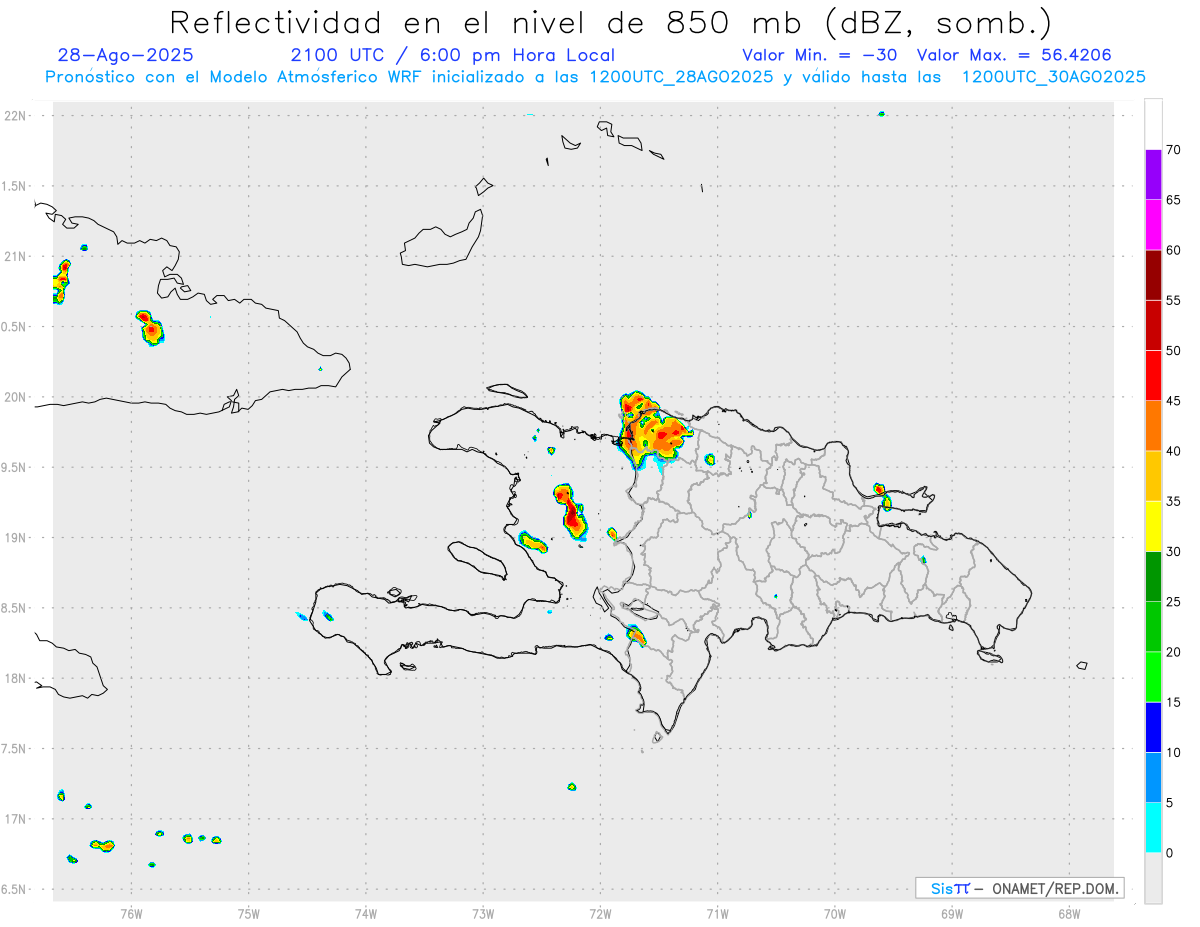The image size is (1200, 927).
Task: Click the '70W' longitude axis label
Action: [x=834, y=913]
